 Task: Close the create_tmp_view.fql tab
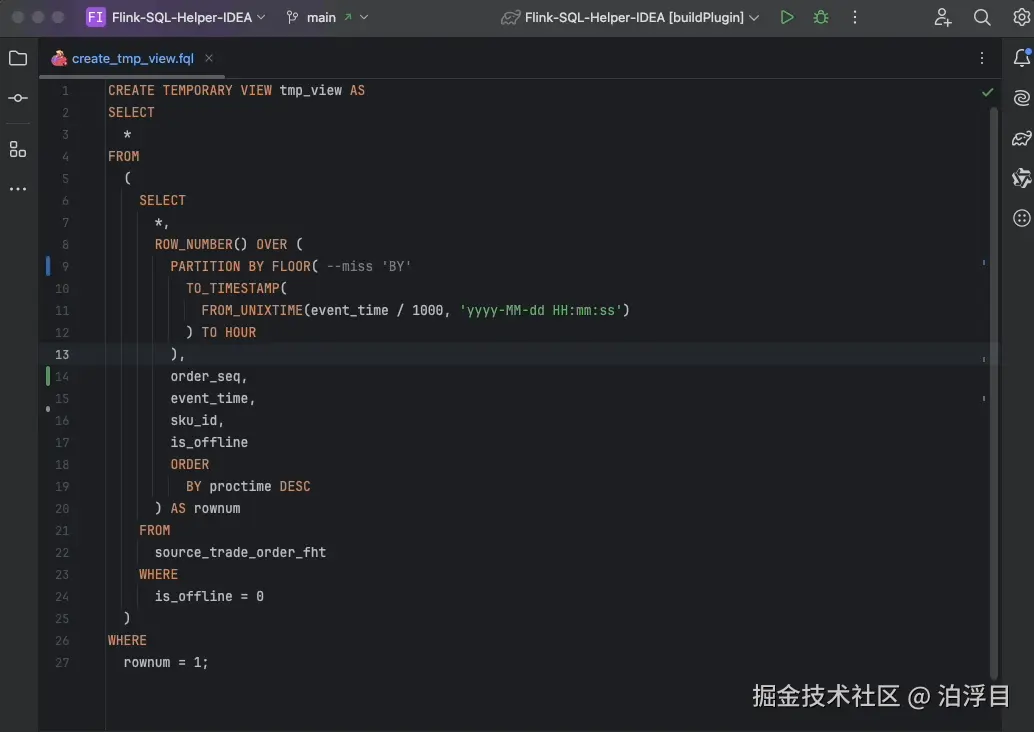pos(208,58)
